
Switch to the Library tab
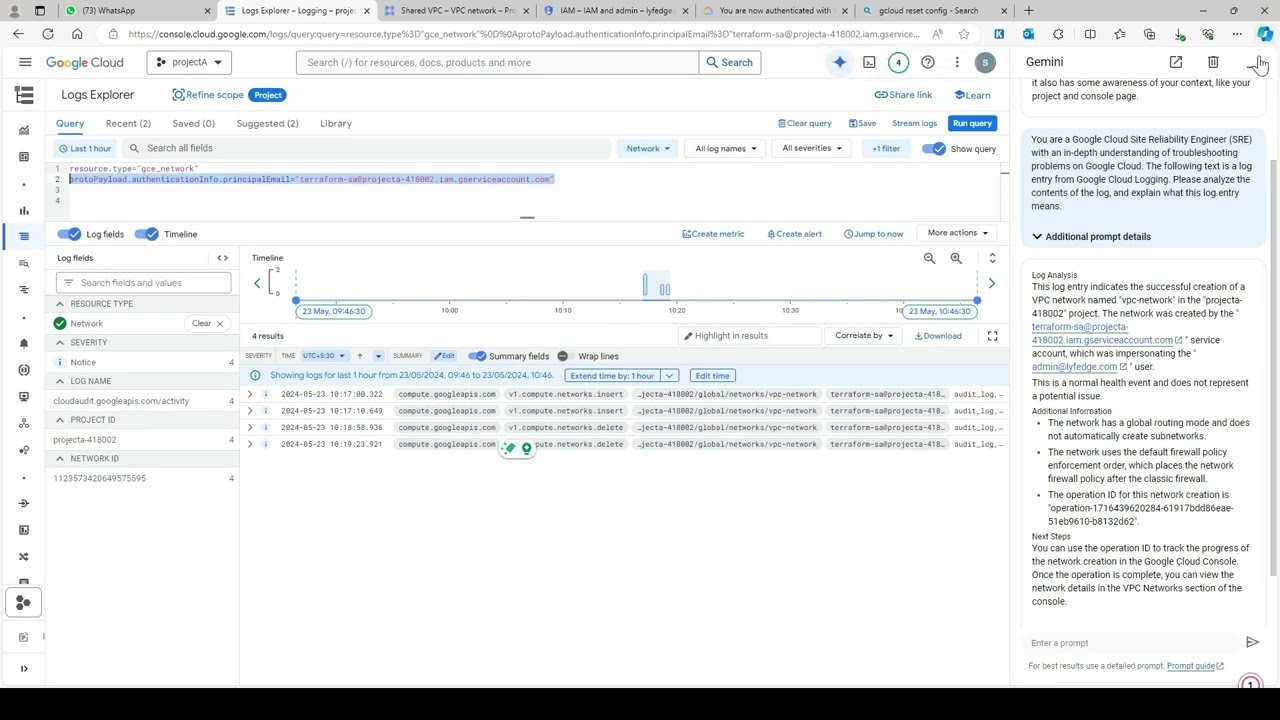(336, 124)
